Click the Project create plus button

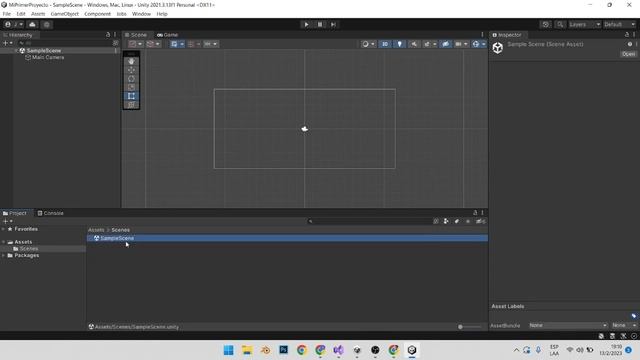pos(7,221)
